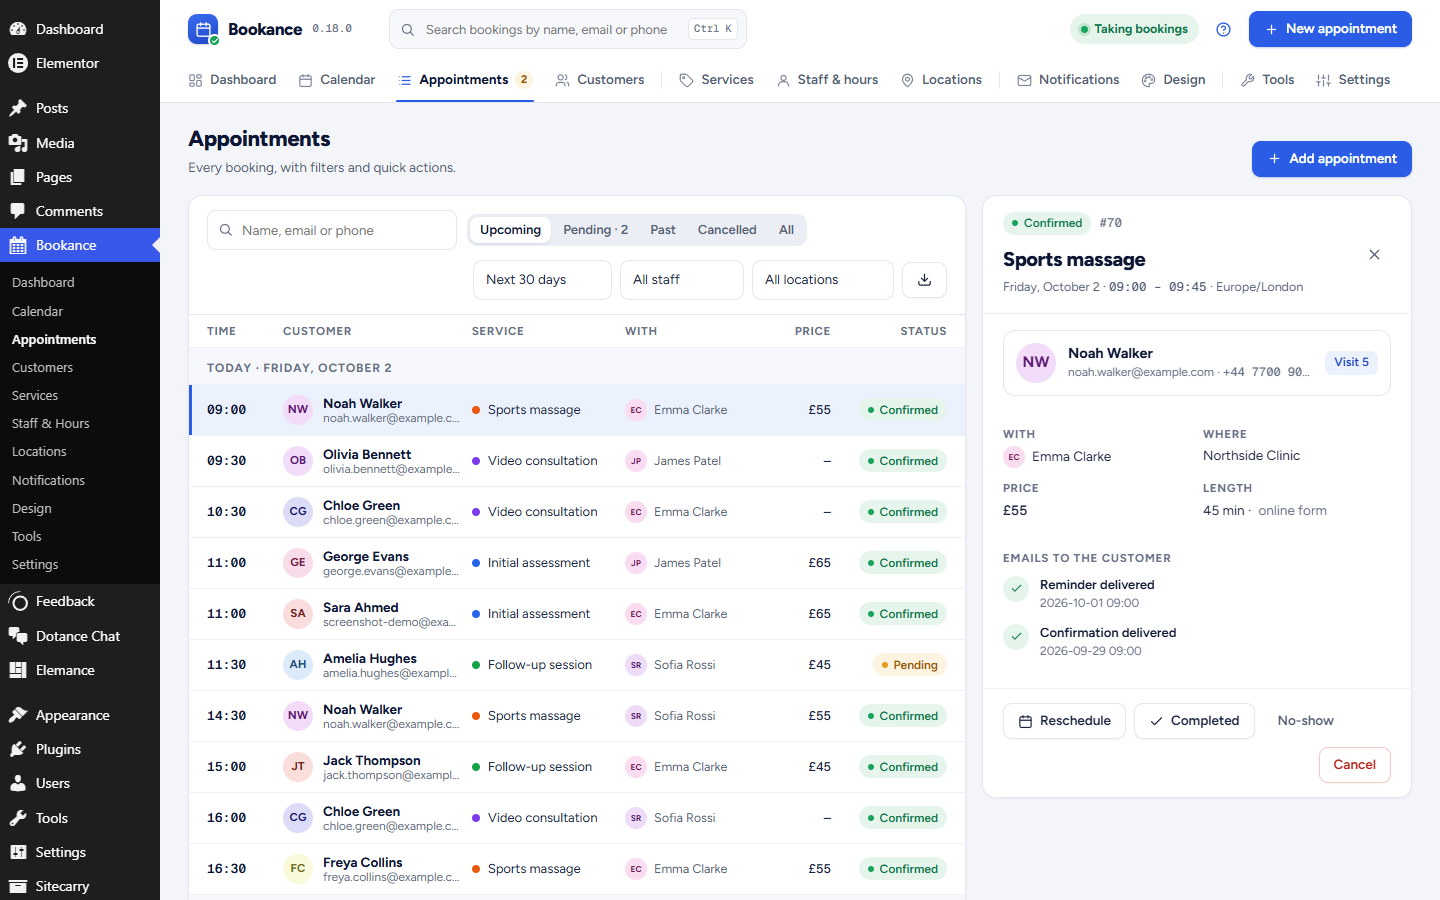This screenshot has height=900, width=1440.
Task: Open the All staff filter dropdown
Action: (682, 280)
